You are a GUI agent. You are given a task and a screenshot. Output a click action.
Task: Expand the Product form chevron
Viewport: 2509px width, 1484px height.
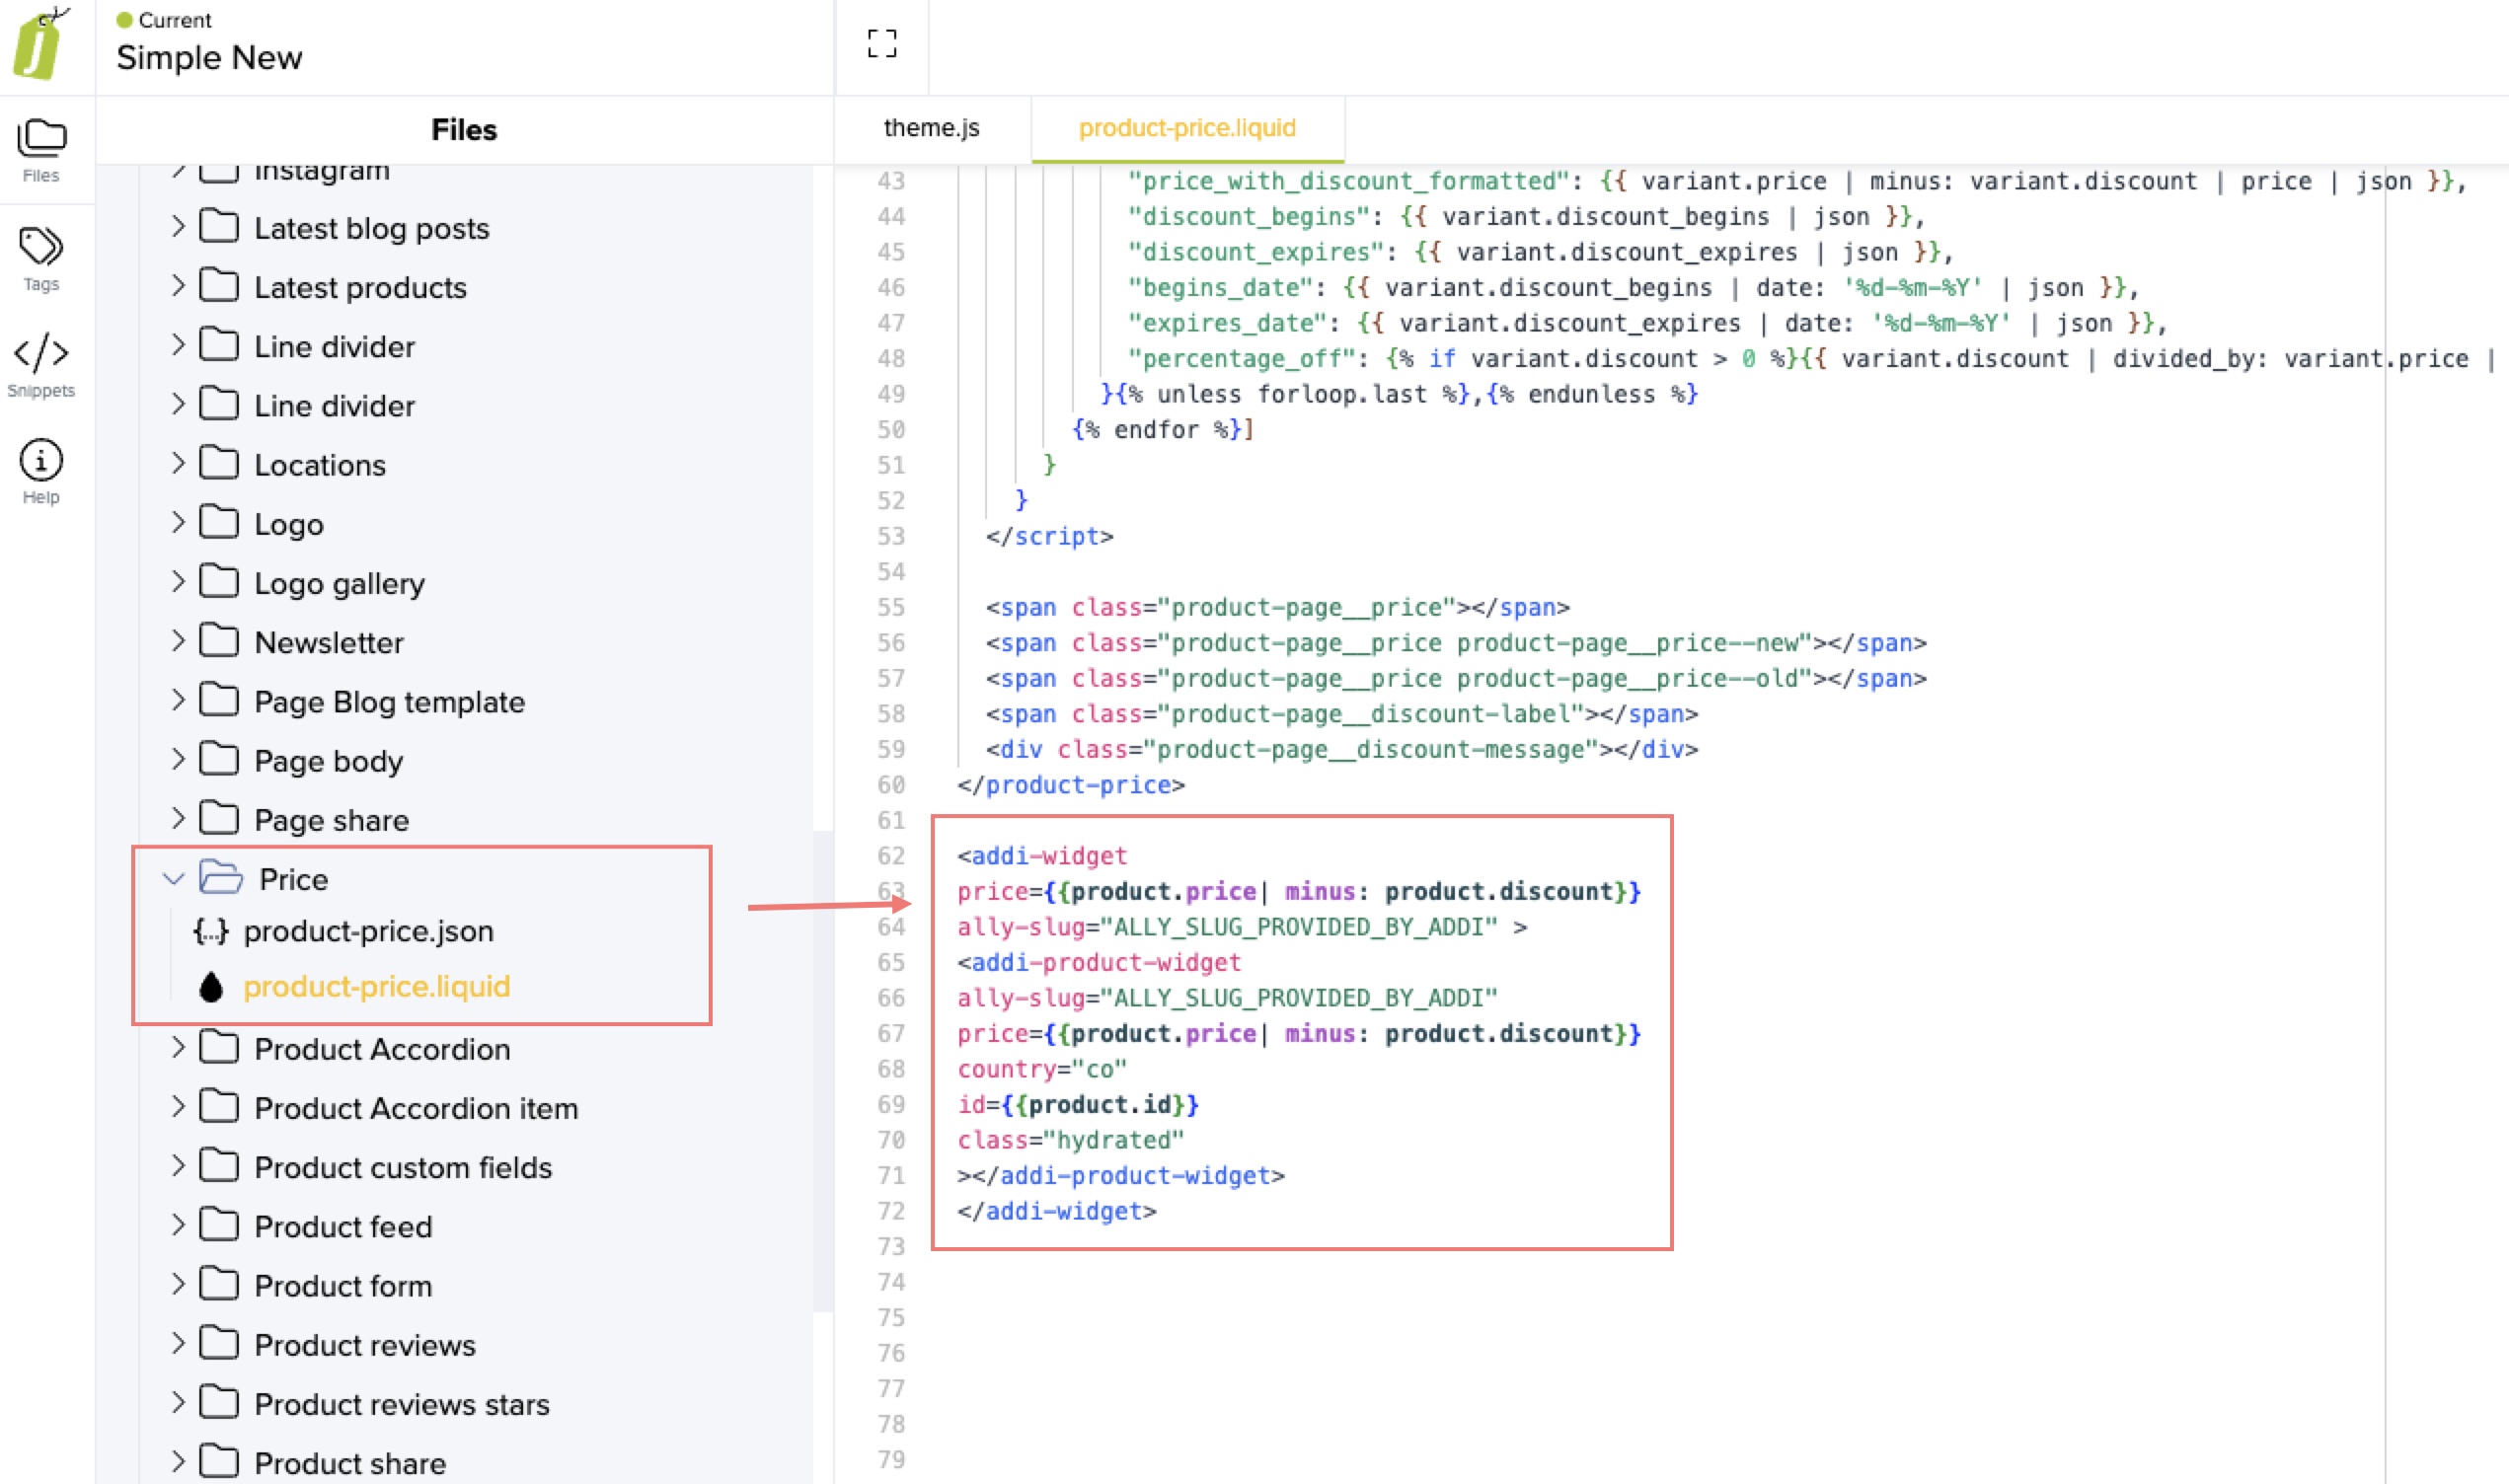(x=178, y=1285)
